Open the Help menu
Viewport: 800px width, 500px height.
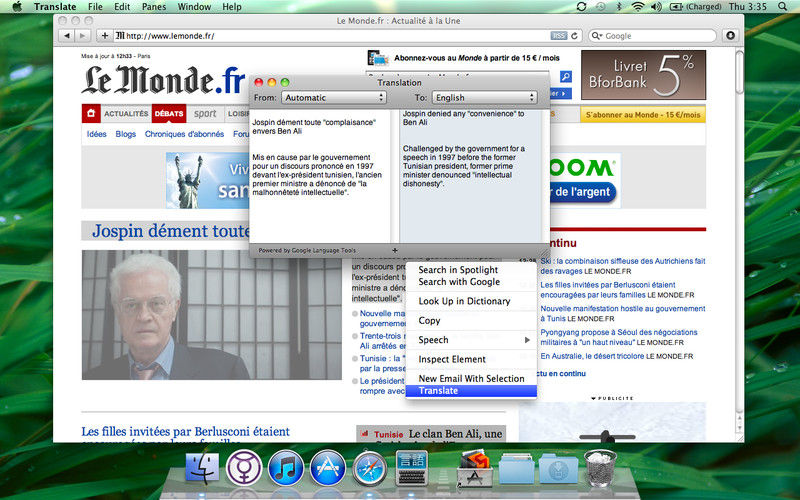[232, 7]
